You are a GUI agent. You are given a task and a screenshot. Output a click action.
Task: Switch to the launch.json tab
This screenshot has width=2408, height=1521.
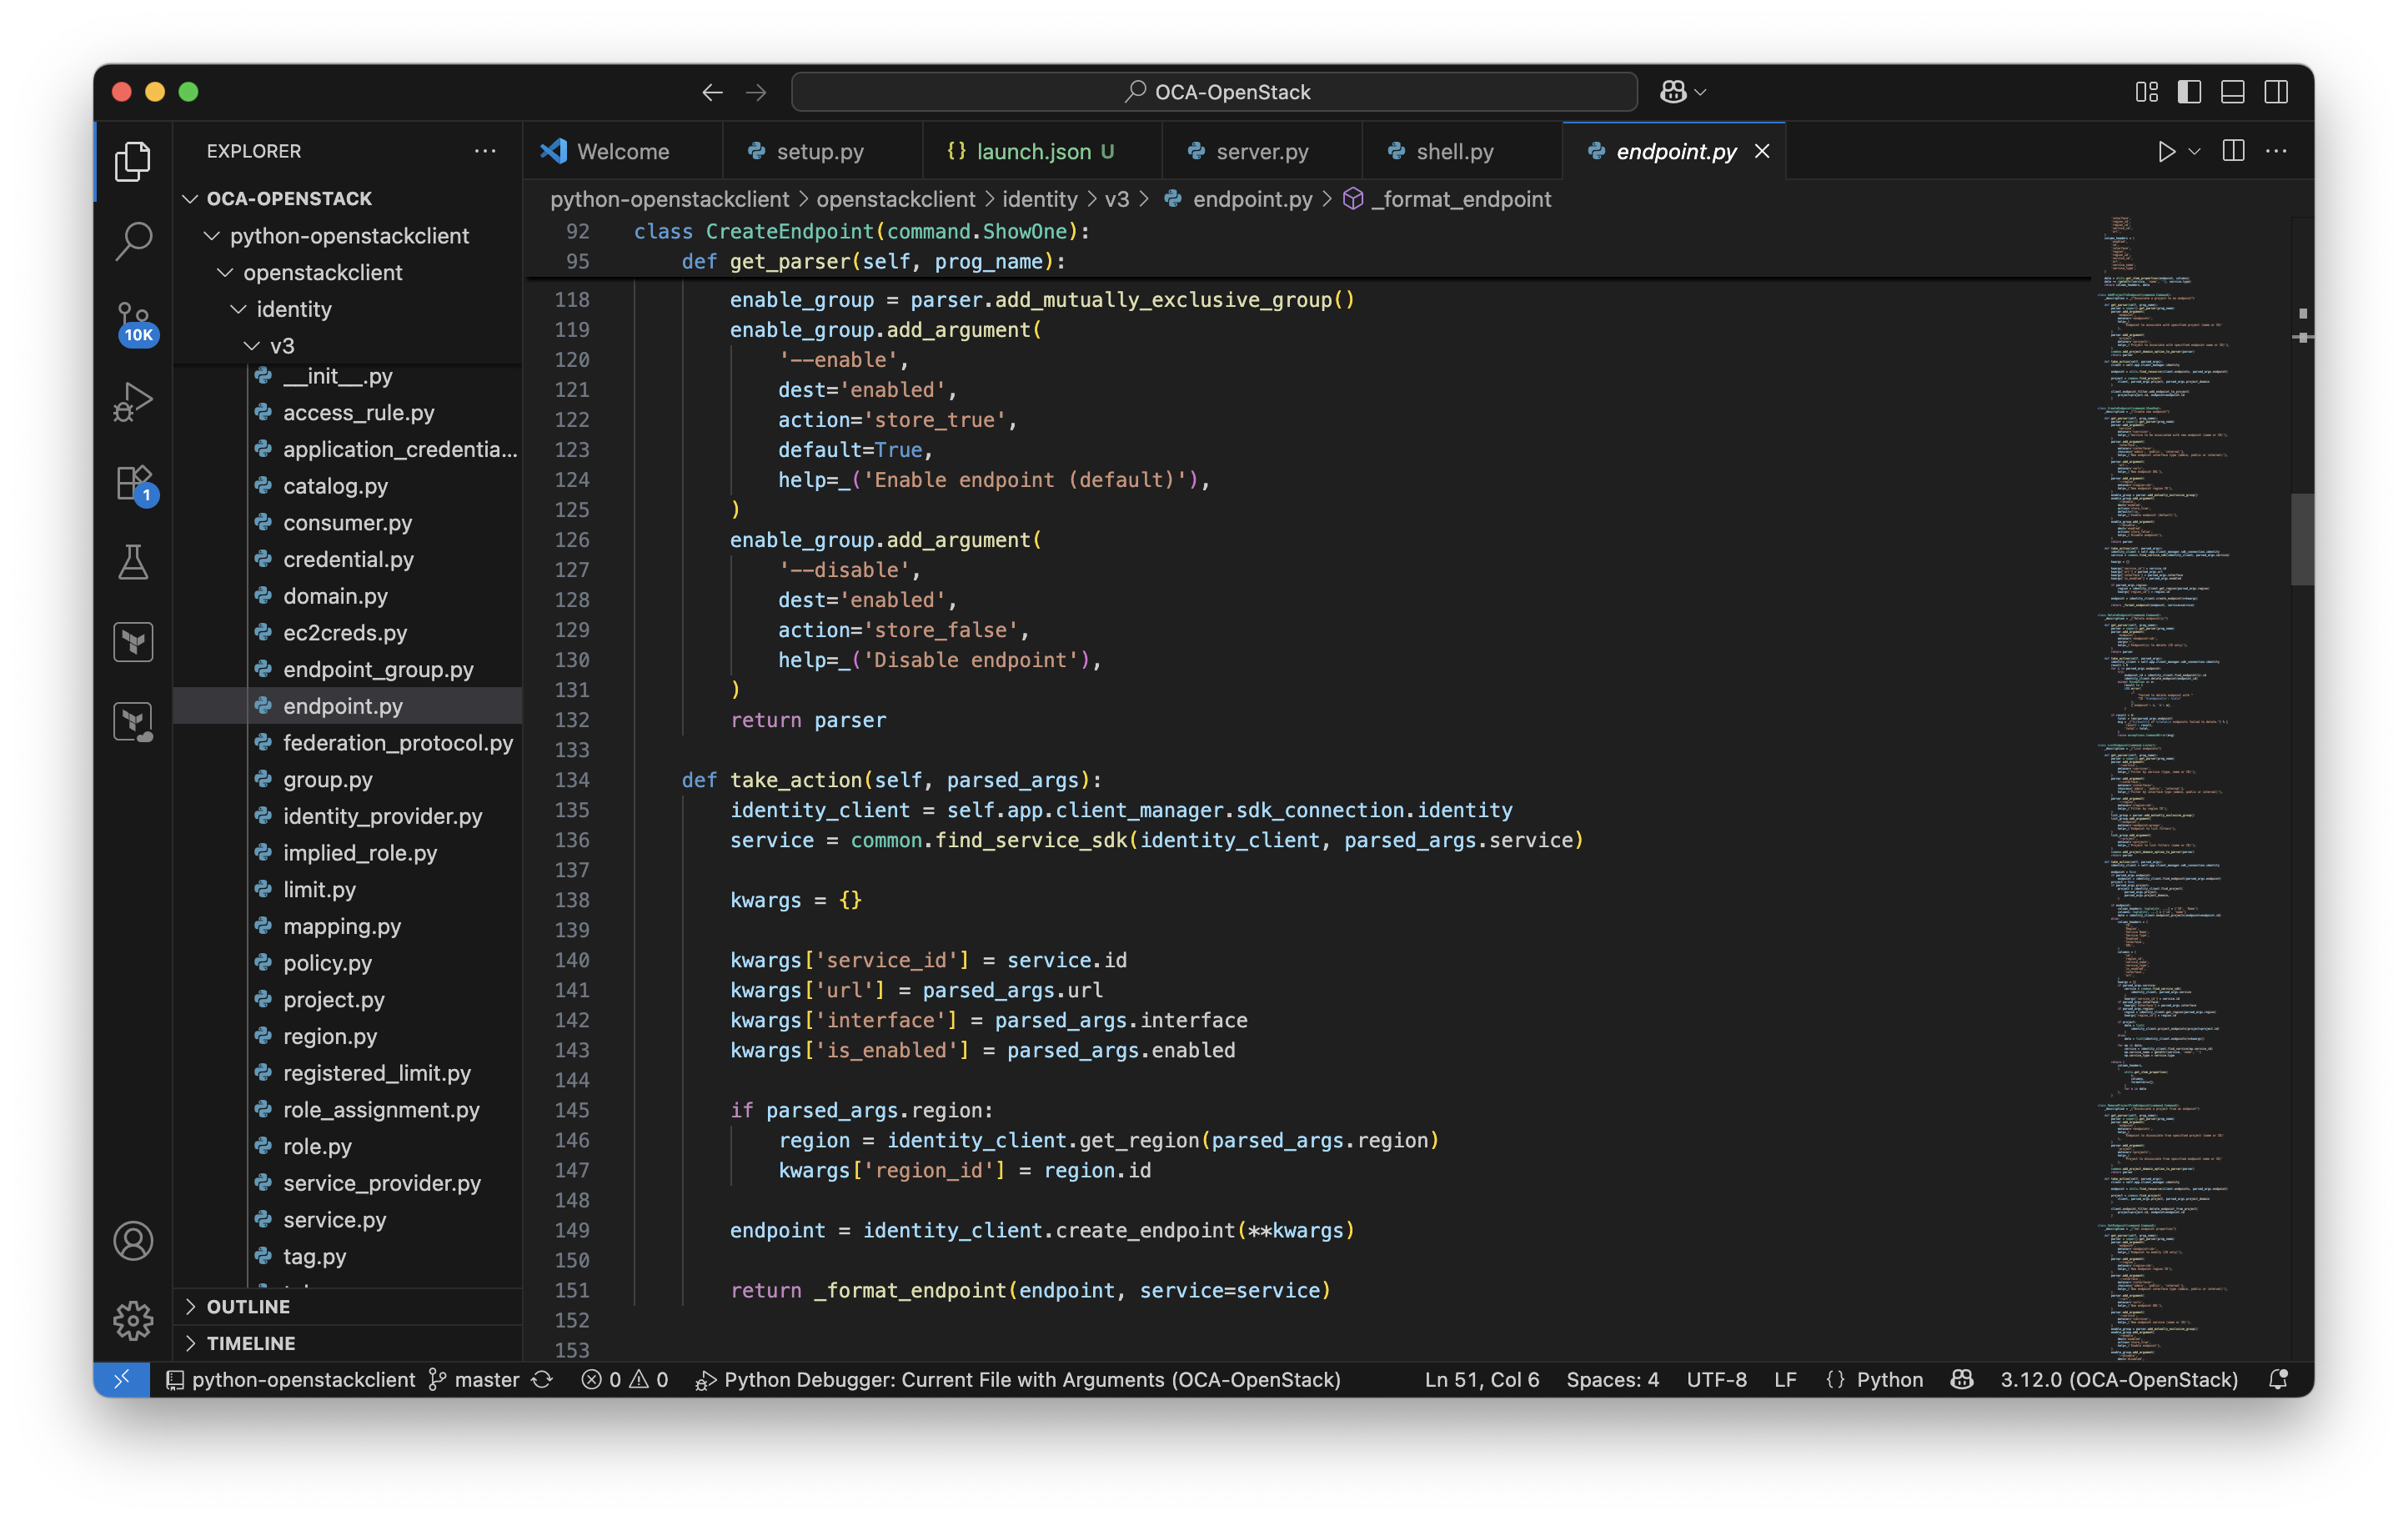[x=1033, y=151]
